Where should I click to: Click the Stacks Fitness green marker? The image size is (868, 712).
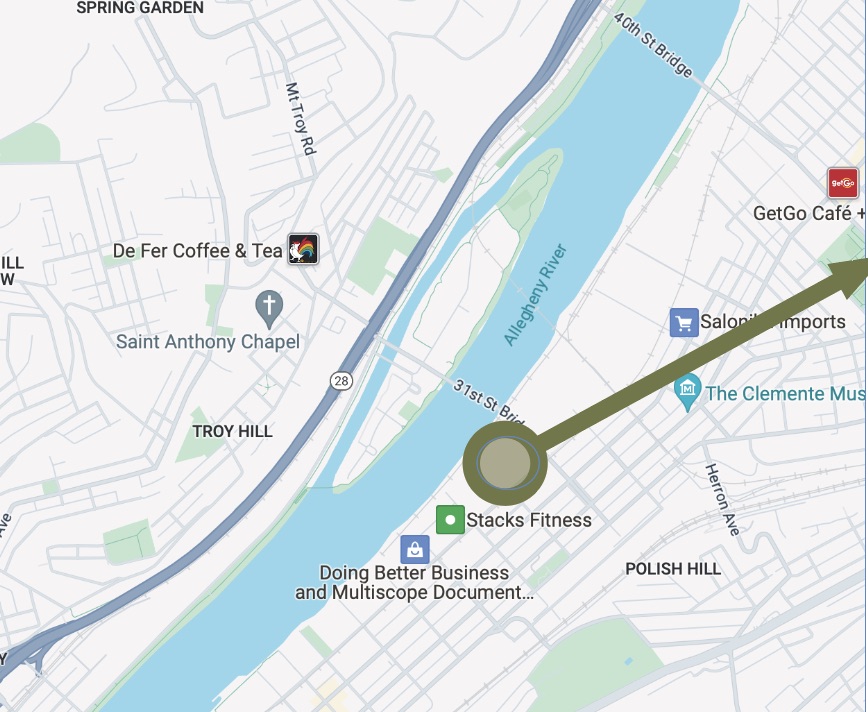point(450,520)
